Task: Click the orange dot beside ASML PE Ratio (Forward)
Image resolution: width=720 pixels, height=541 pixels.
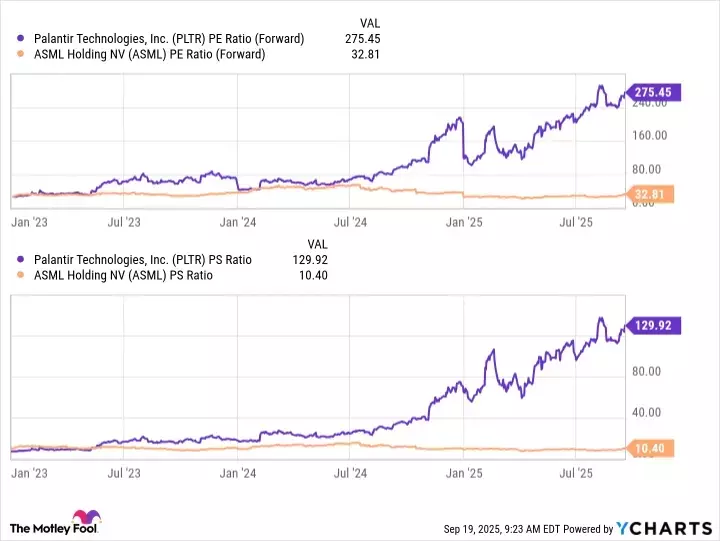Action: point(22,54)
